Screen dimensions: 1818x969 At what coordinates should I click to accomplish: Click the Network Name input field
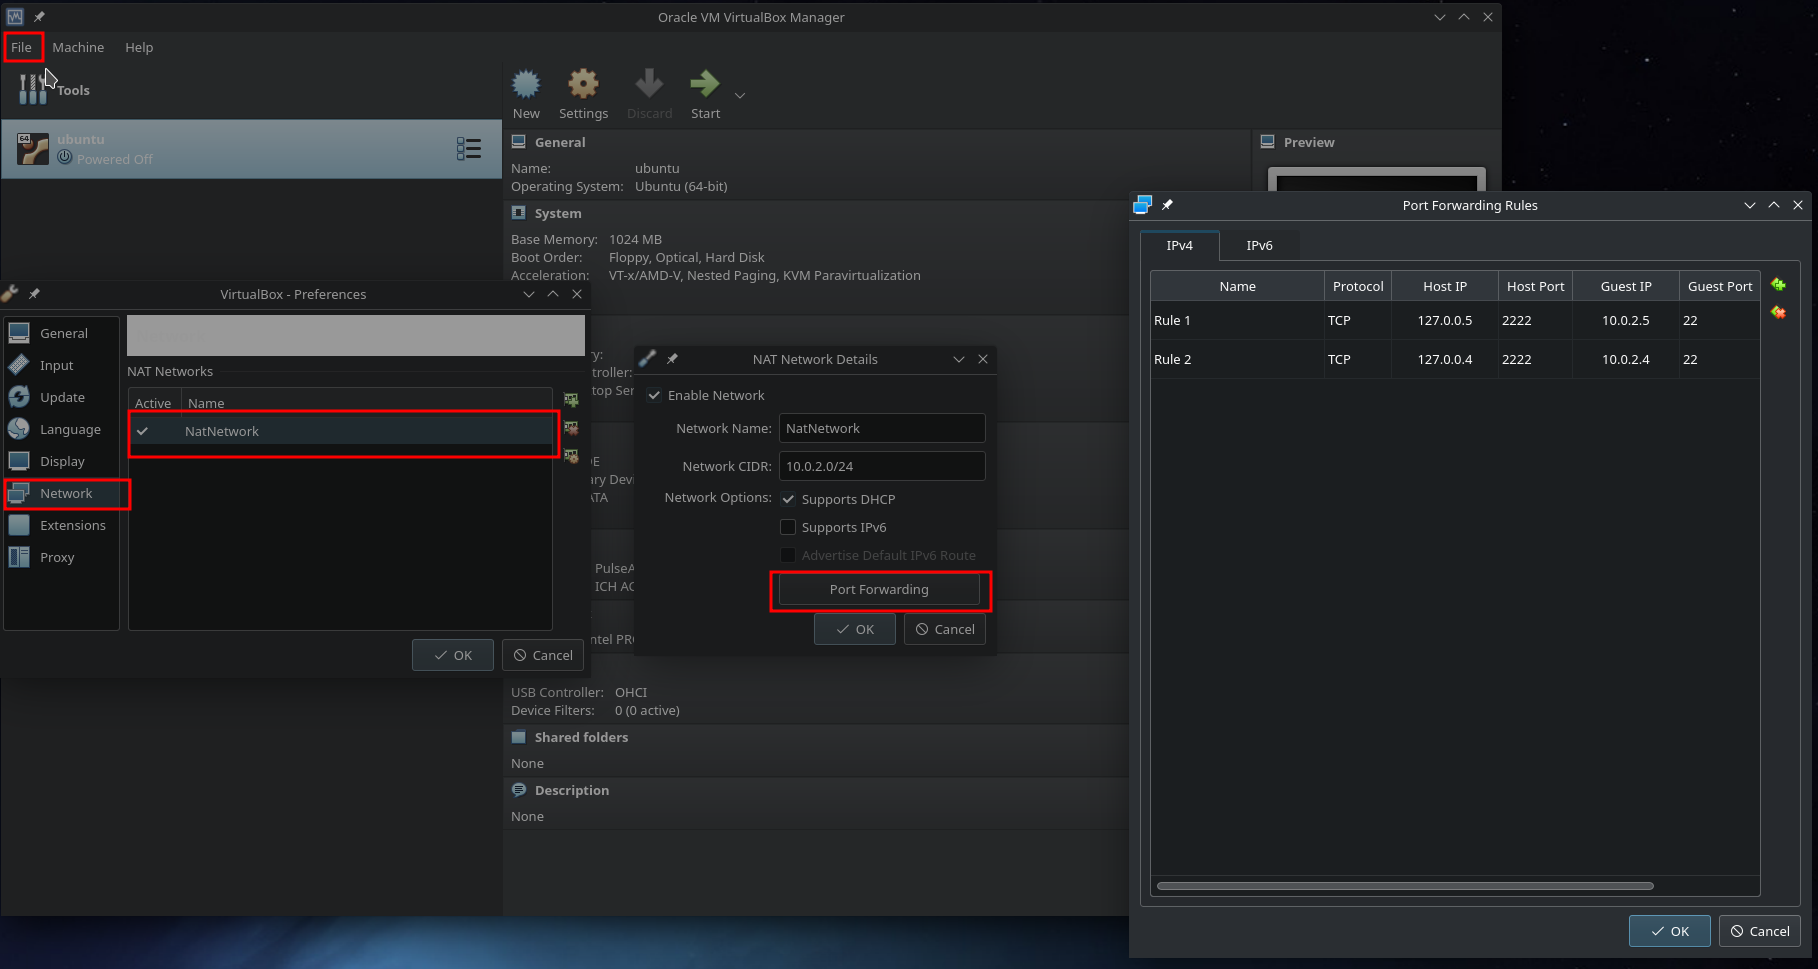coord(882,428)
